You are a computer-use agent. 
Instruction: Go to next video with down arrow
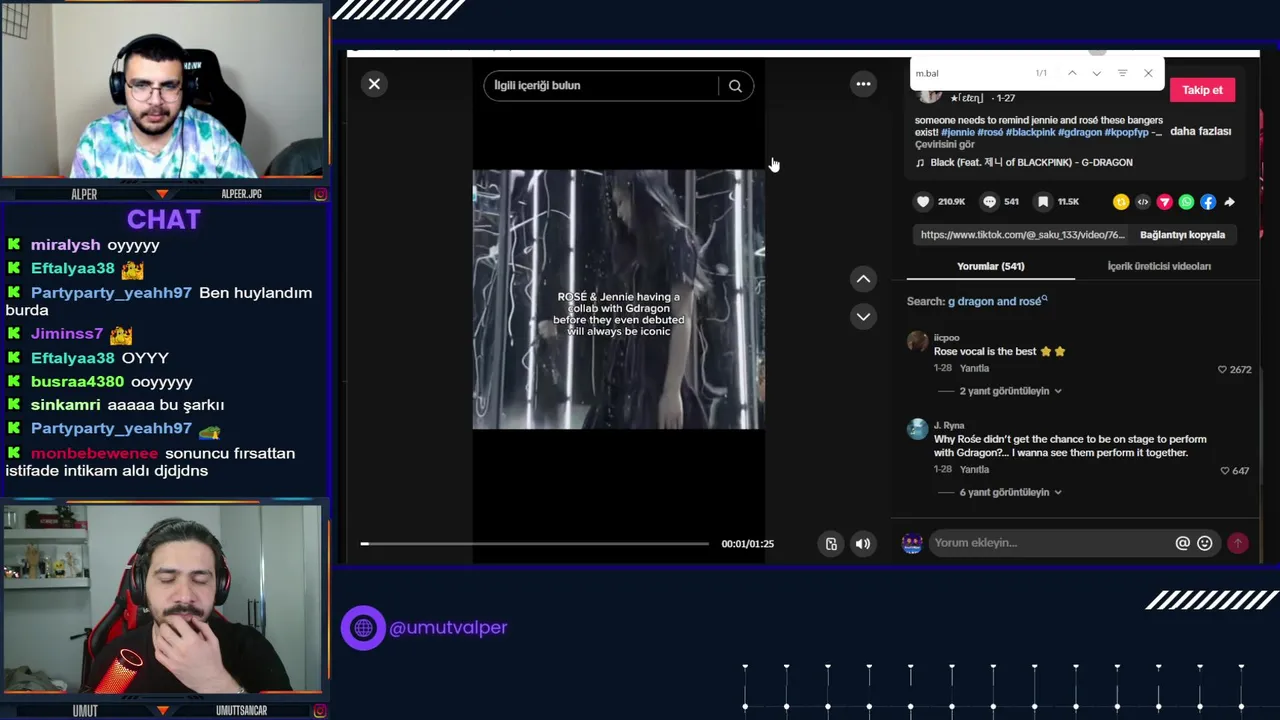pos(863,317)
